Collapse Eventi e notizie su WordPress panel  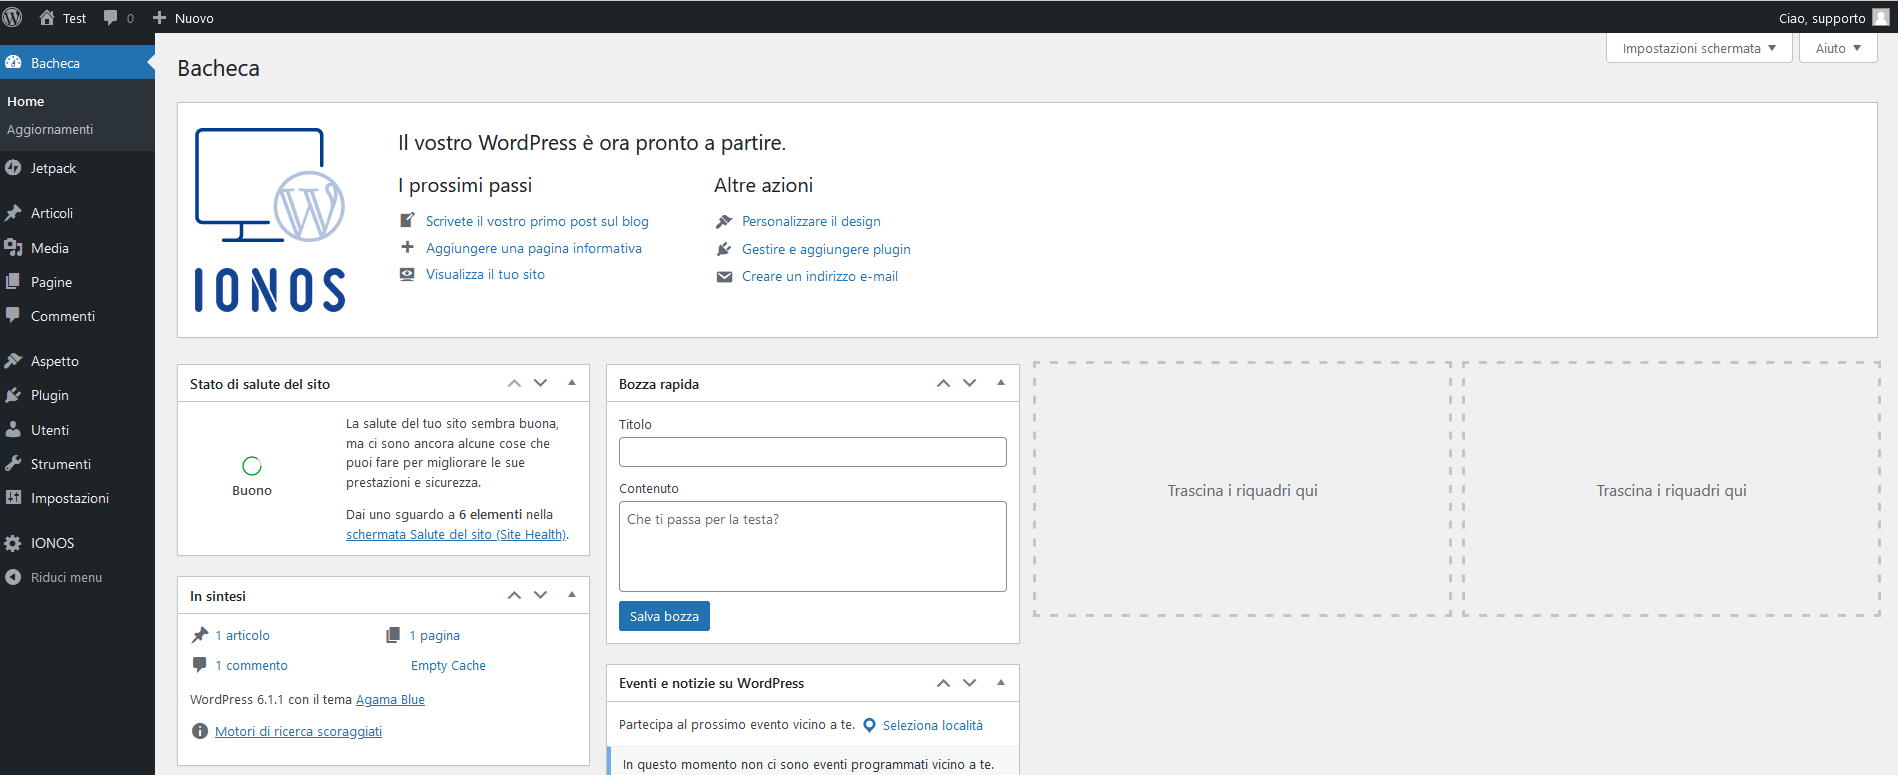coord(1001,683)
